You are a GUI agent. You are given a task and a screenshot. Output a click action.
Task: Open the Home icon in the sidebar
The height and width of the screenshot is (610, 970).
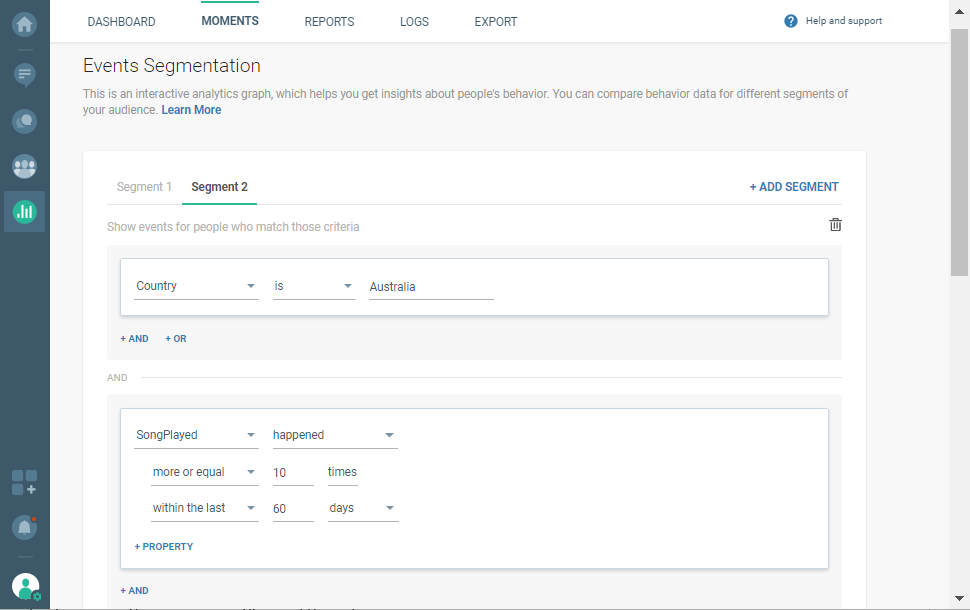point(23,24)
